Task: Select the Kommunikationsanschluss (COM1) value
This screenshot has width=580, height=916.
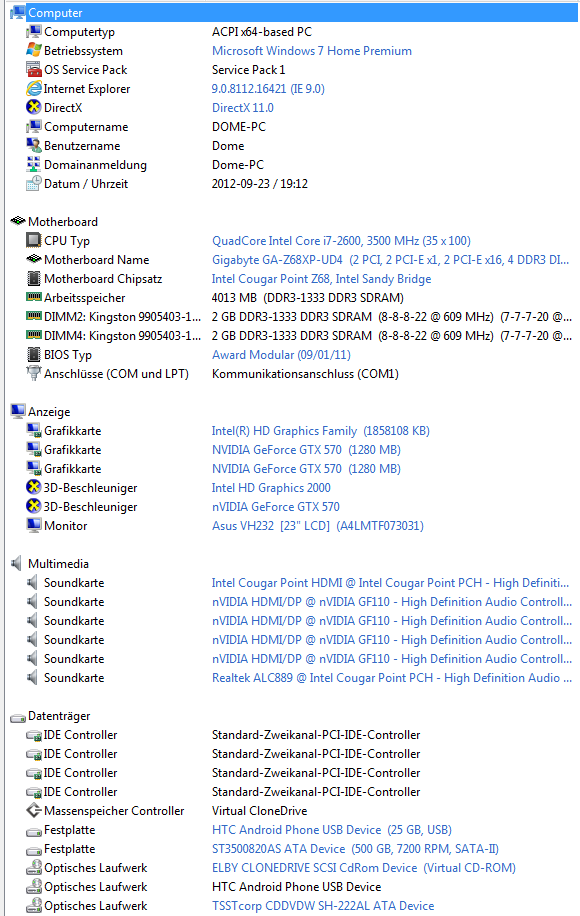Action: [x=305, y=374]
